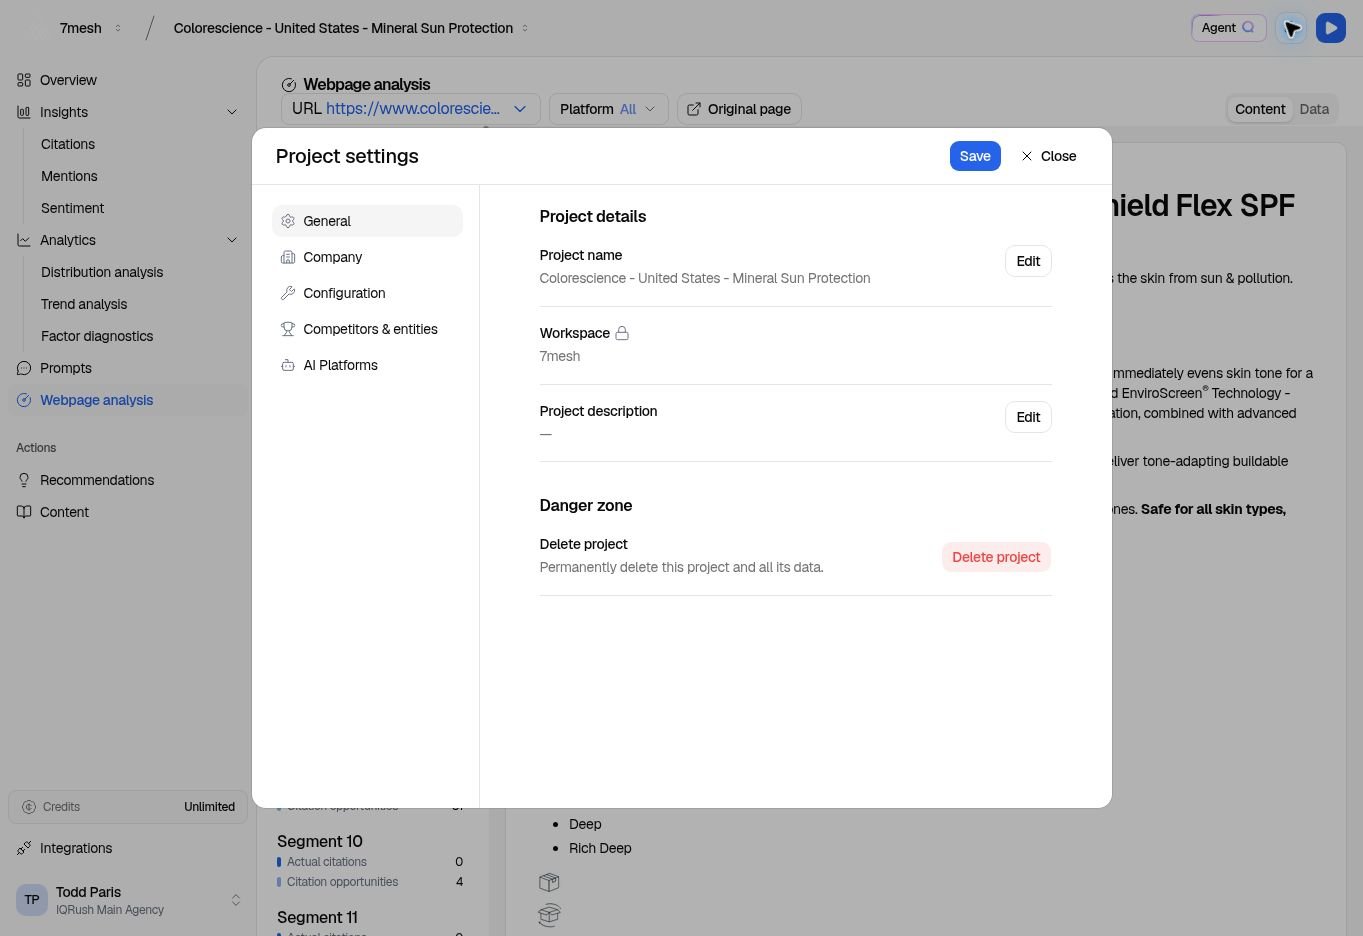Click the Agent button
The width and height of the screenshot is (1363, 936).
pos(1228,28)
